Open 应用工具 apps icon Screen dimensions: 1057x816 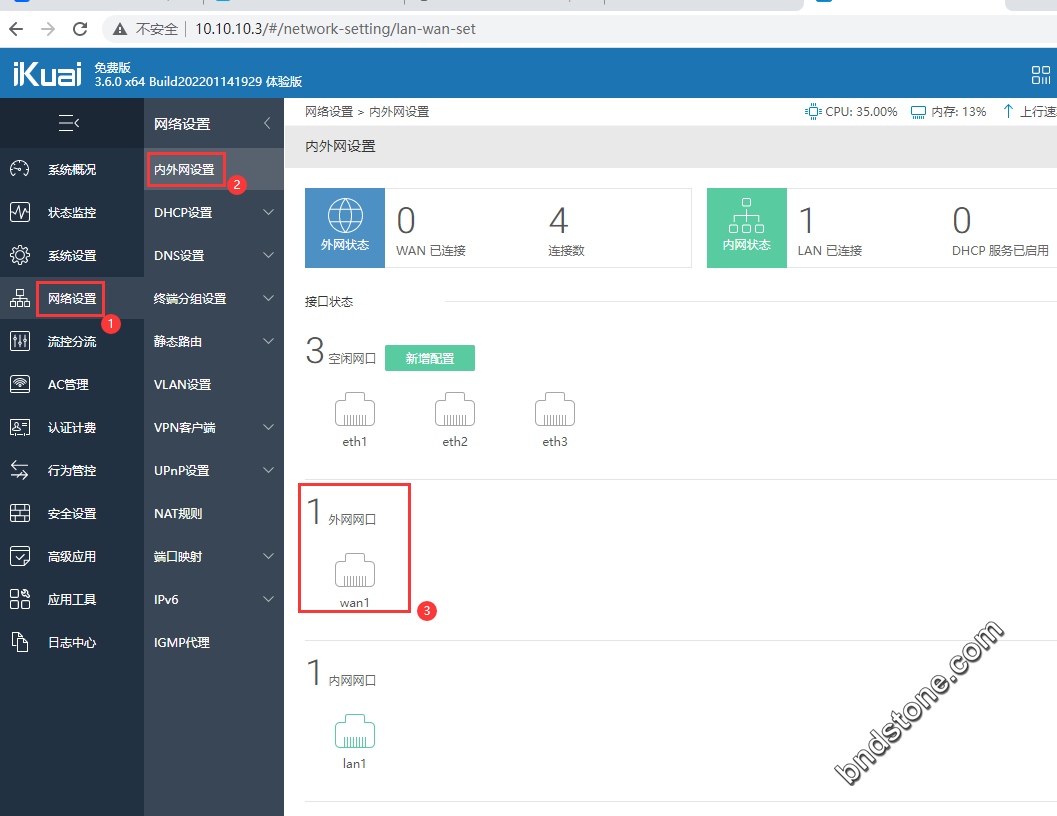point(20,599)
